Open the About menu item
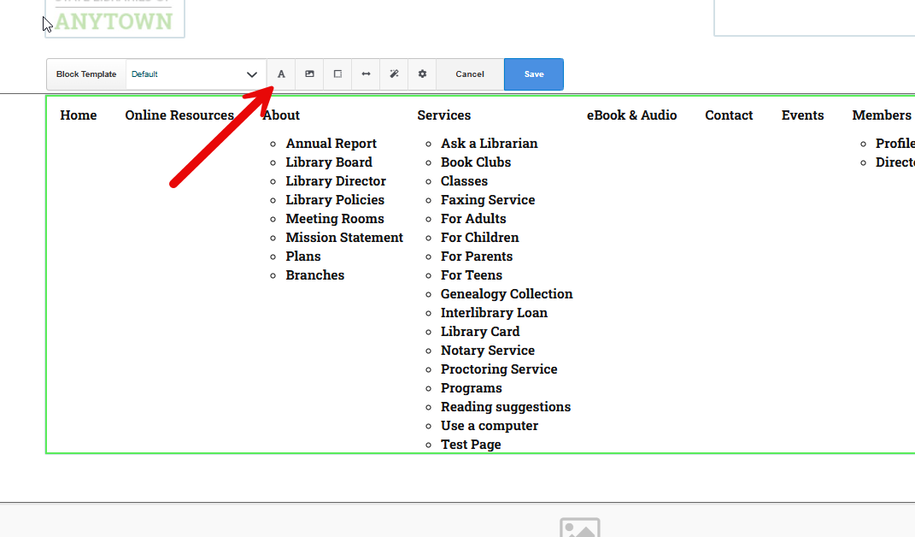Screen dimensions: 915x537 tap(281, 115)
